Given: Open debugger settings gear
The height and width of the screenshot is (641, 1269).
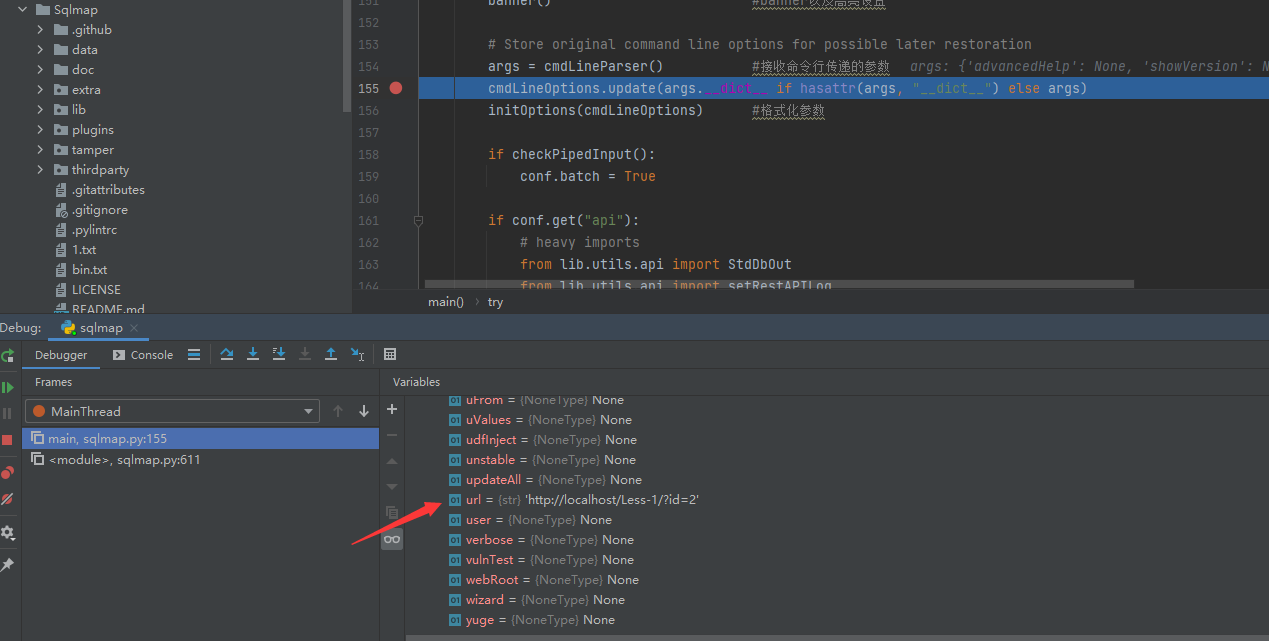Looking at the screenshot, I should pos(8,533).
